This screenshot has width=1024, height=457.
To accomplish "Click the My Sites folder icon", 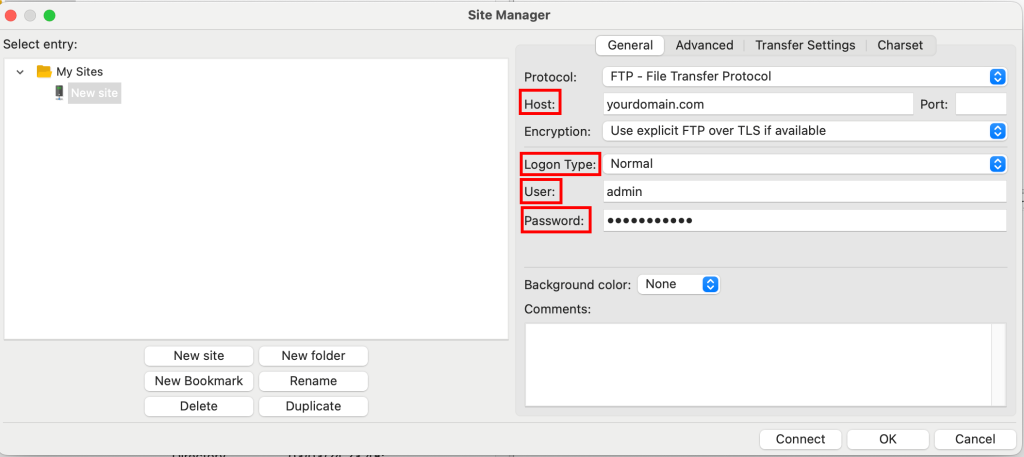I will click(44, 72).
